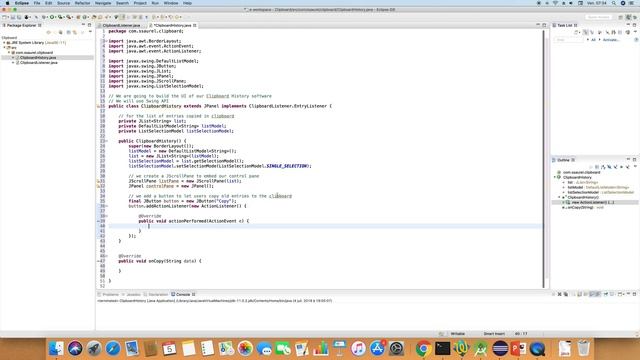Toggle Categorized presentation in Task List toolbar

pyautogui.click(x=585, y=32)
